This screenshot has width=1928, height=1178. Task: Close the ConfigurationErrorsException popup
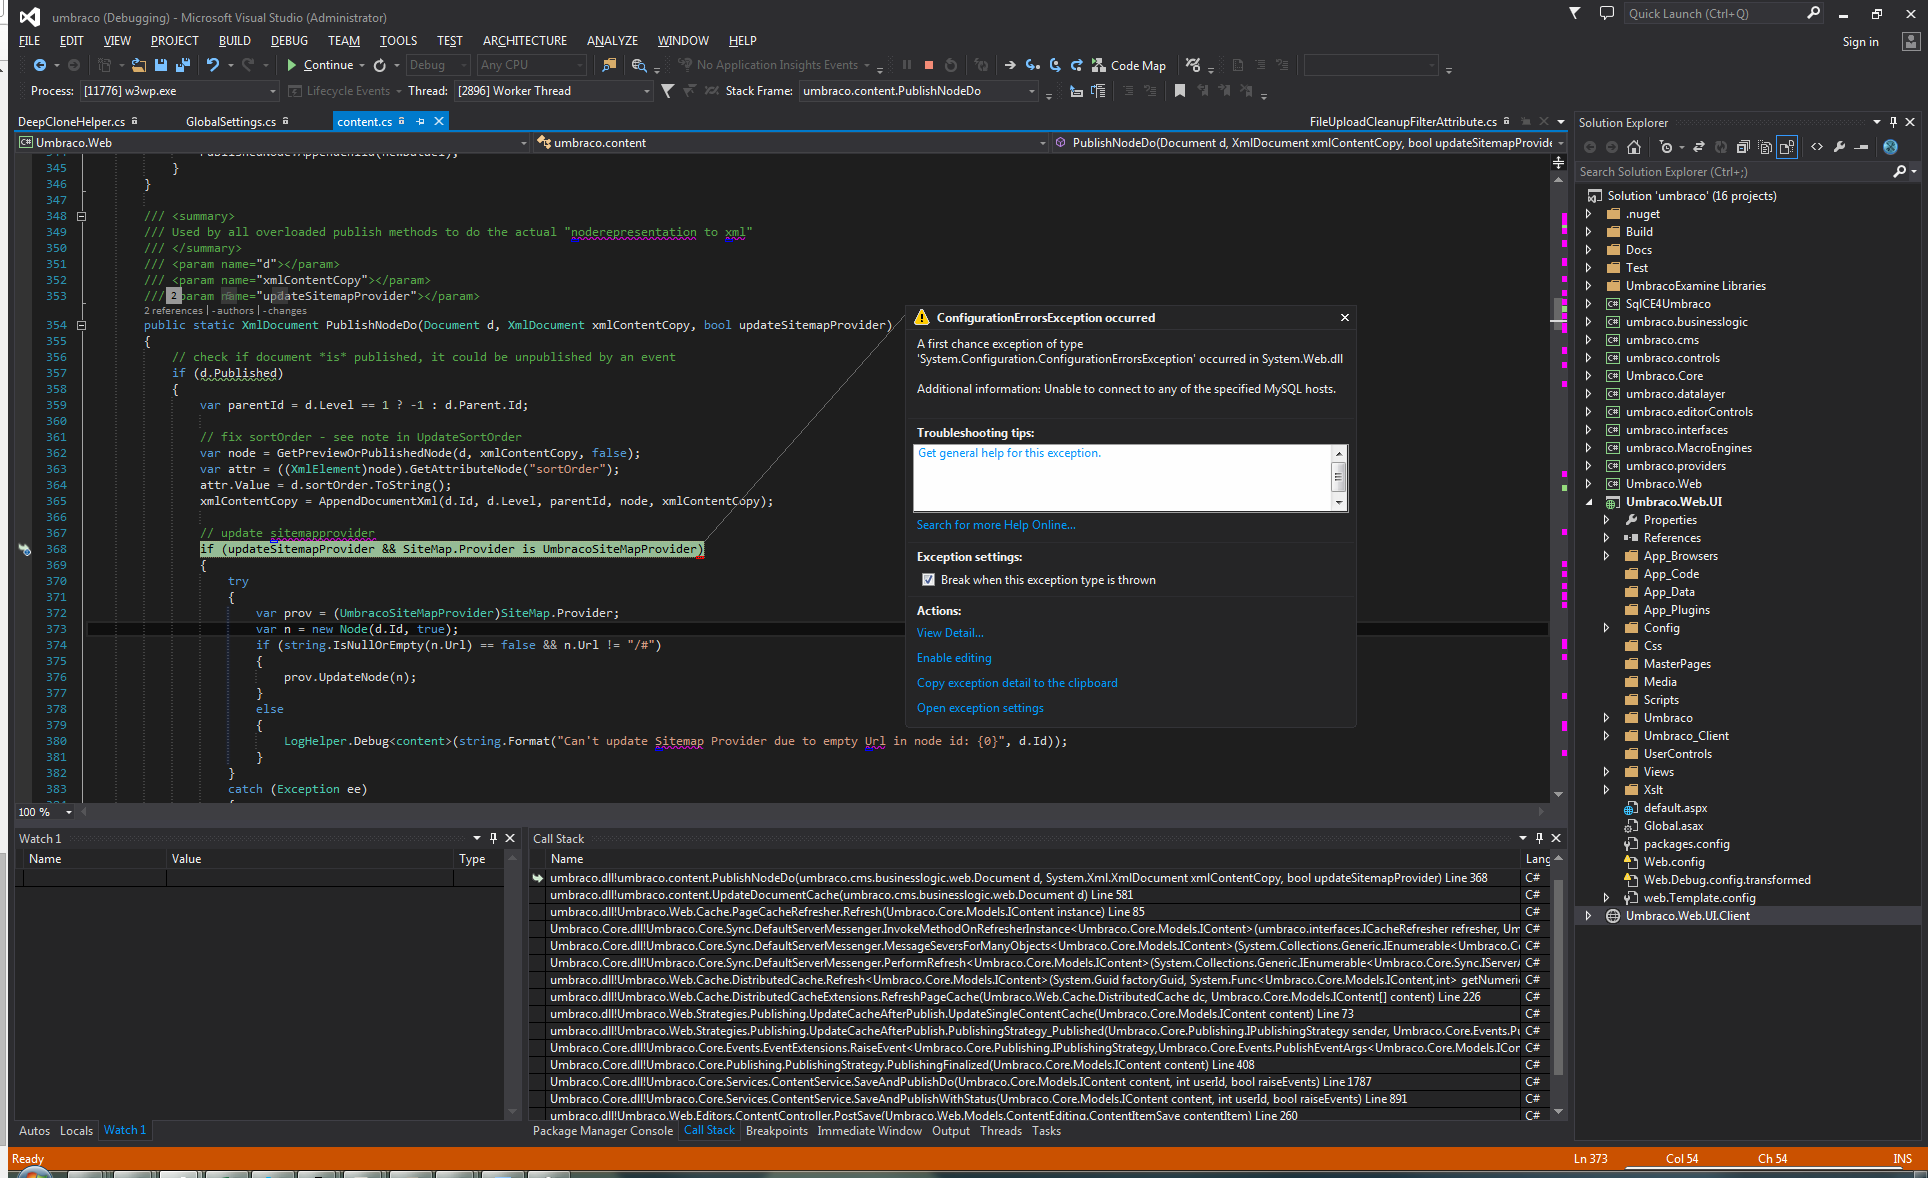tap(1345, 318)
